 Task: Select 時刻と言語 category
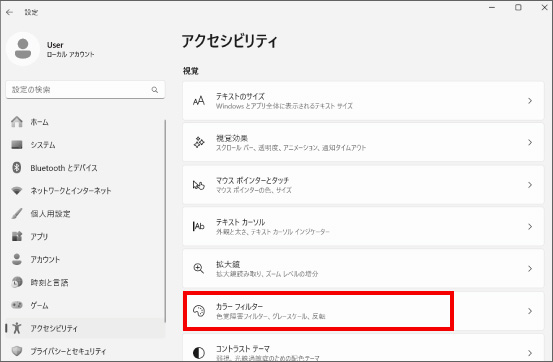pyautogui.click(x=85, y=282)
